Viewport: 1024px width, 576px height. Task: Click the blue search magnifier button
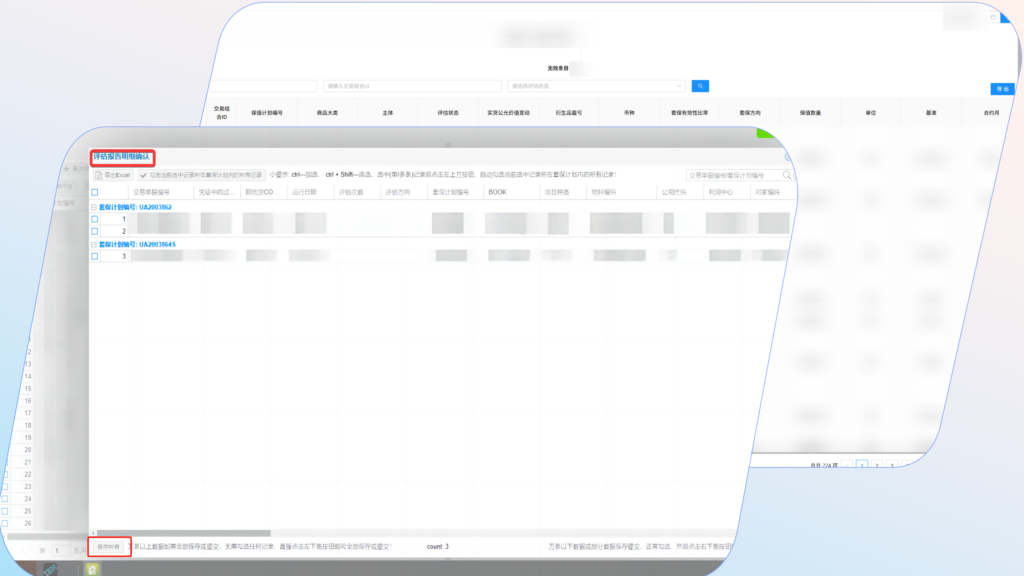(x=700, y=86)
